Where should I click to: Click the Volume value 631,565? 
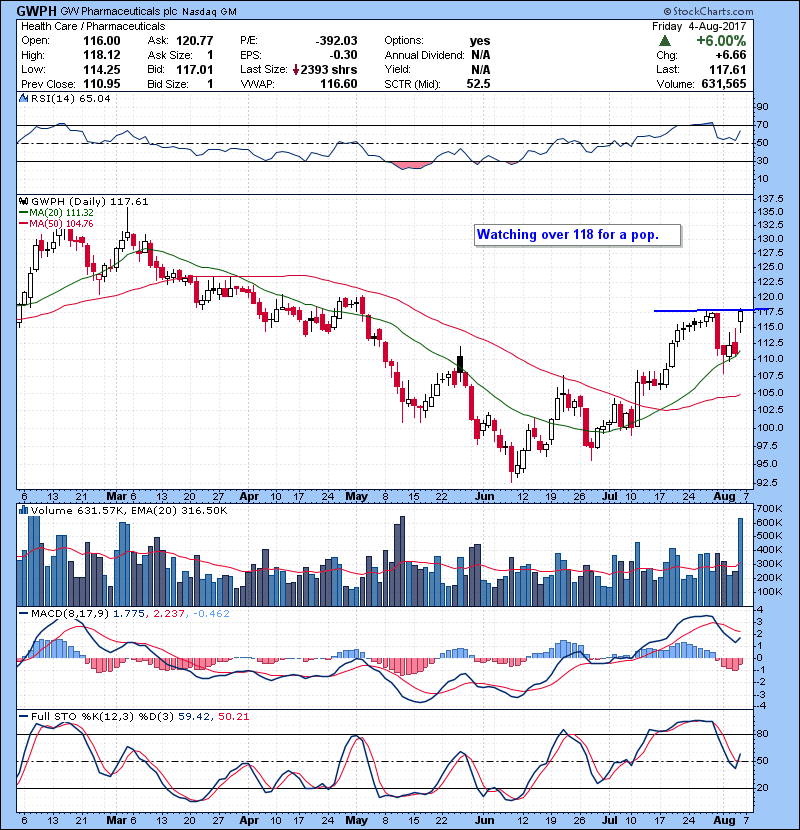724,84
